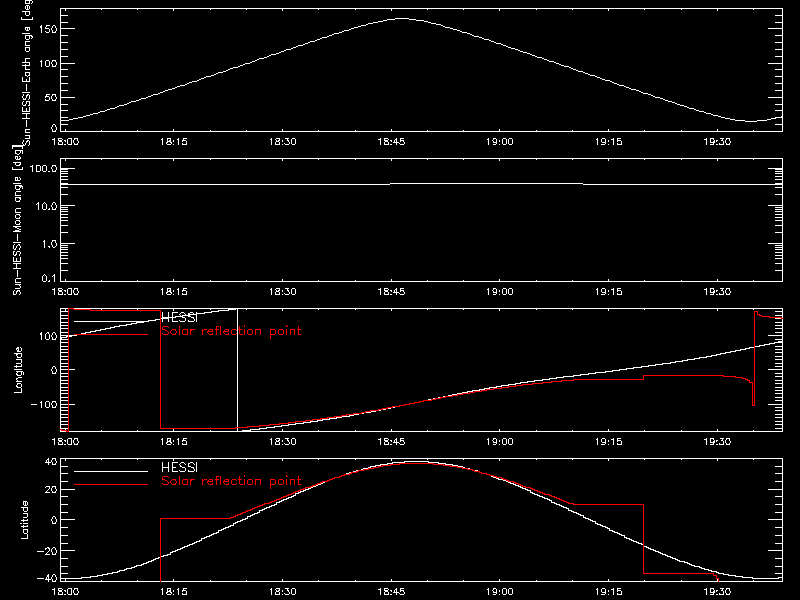The image size is (800, 600).
Task: Click red legend line sample in Longitude plot
Action: (x=111, y=334)
